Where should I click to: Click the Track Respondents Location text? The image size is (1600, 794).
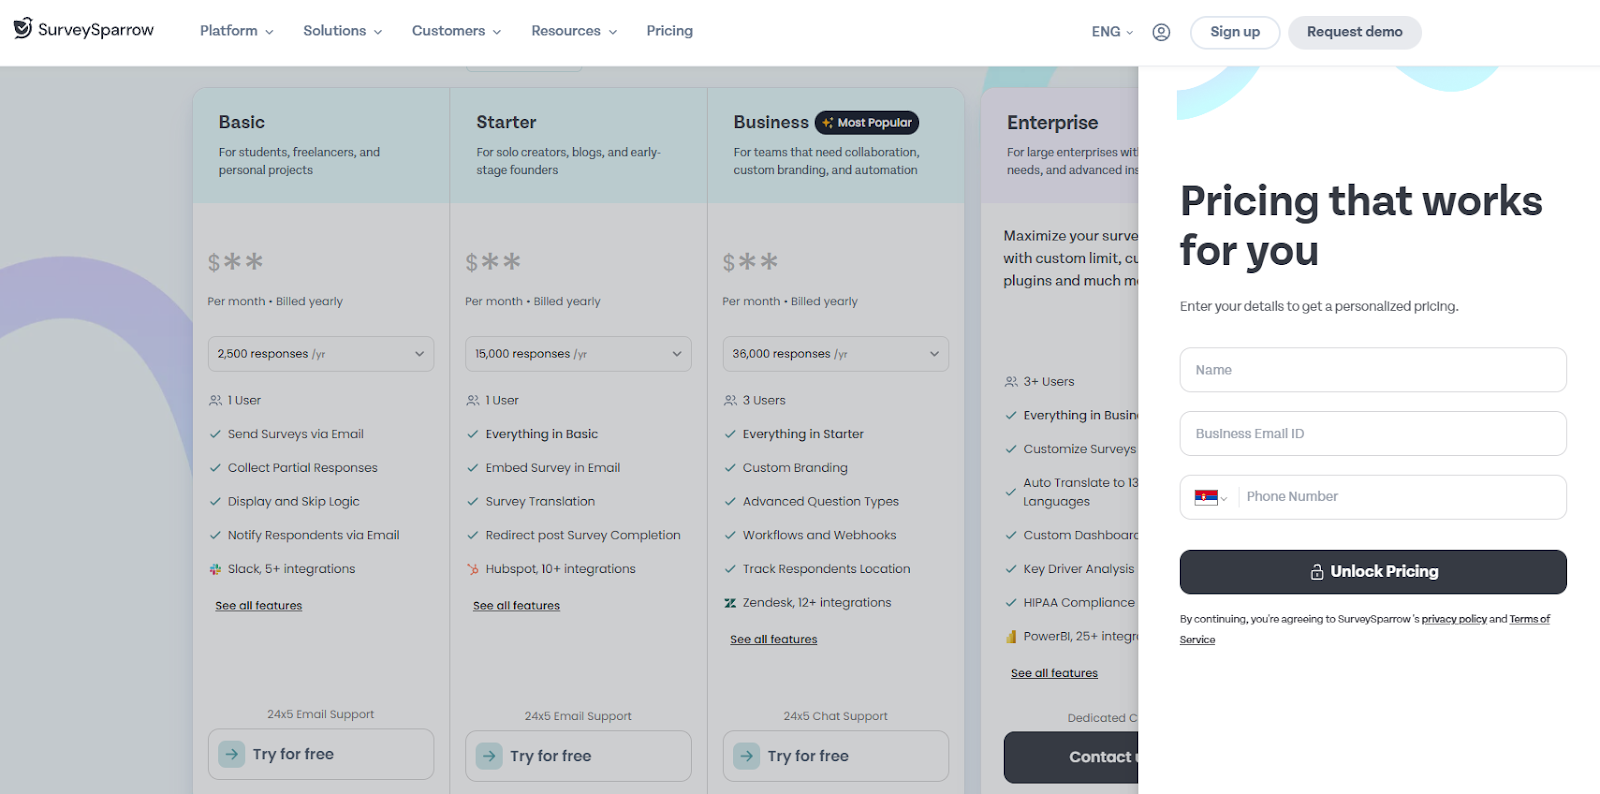826,569
